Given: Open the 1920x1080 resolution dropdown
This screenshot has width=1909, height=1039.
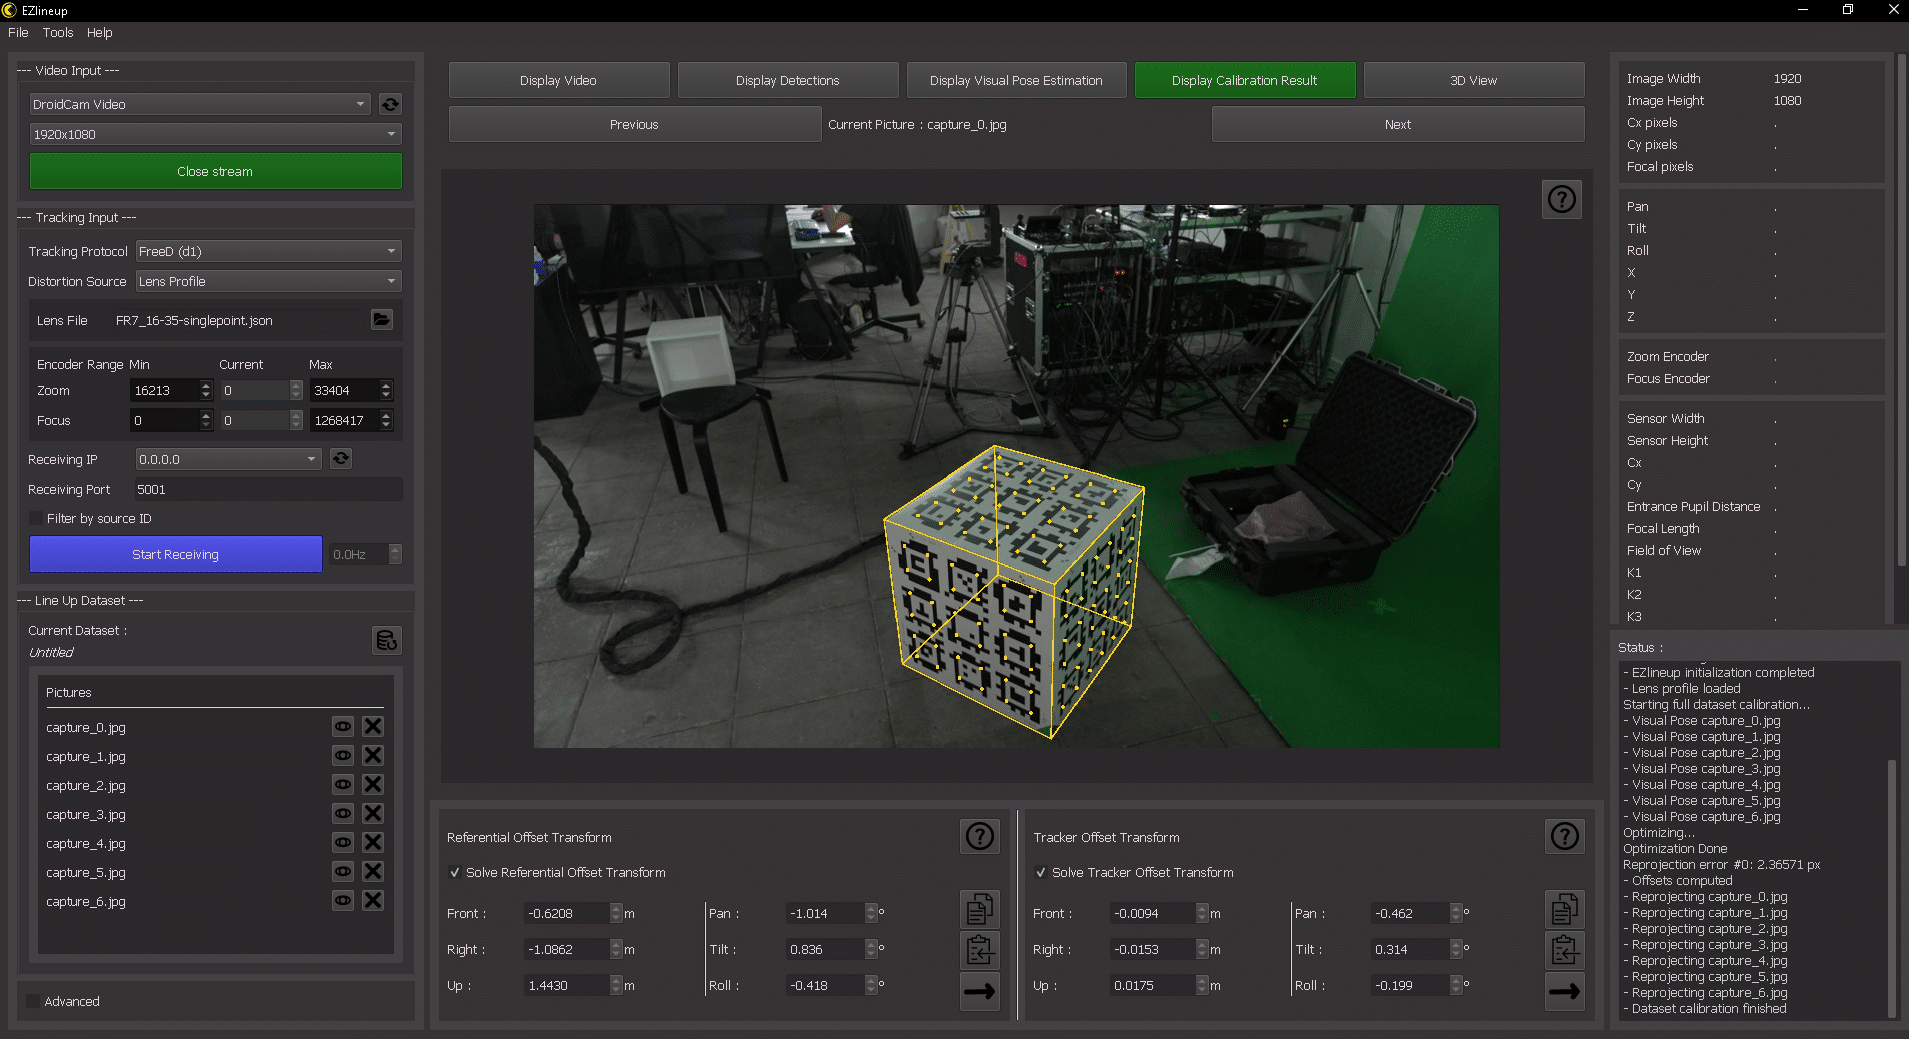Looking at the screenshot, I should (215, 134).
